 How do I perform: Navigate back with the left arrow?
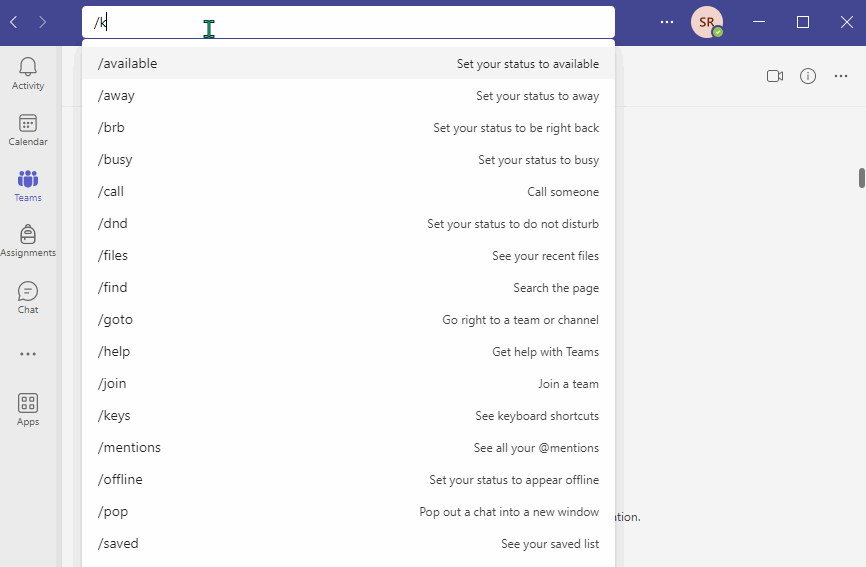[x=14, y=22]
